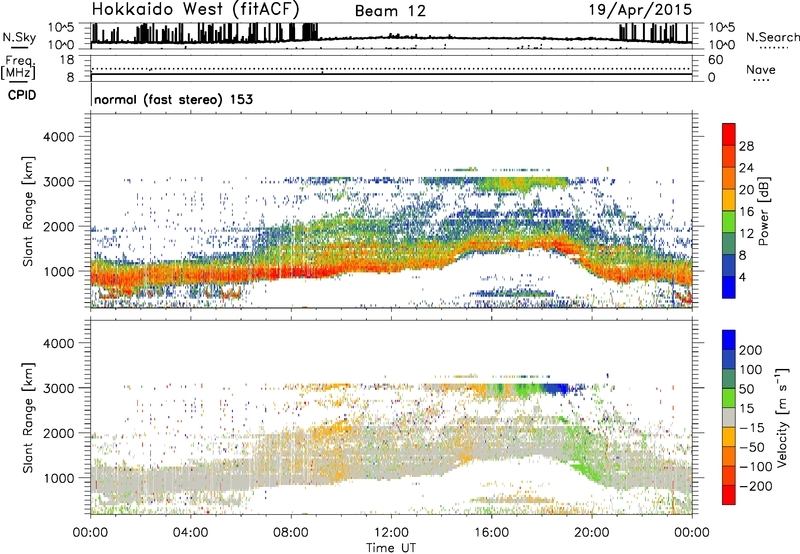
Task: Pick the bright blue bottom segment of Power bar
Action: pyautogui.click(x=729, y=287)
